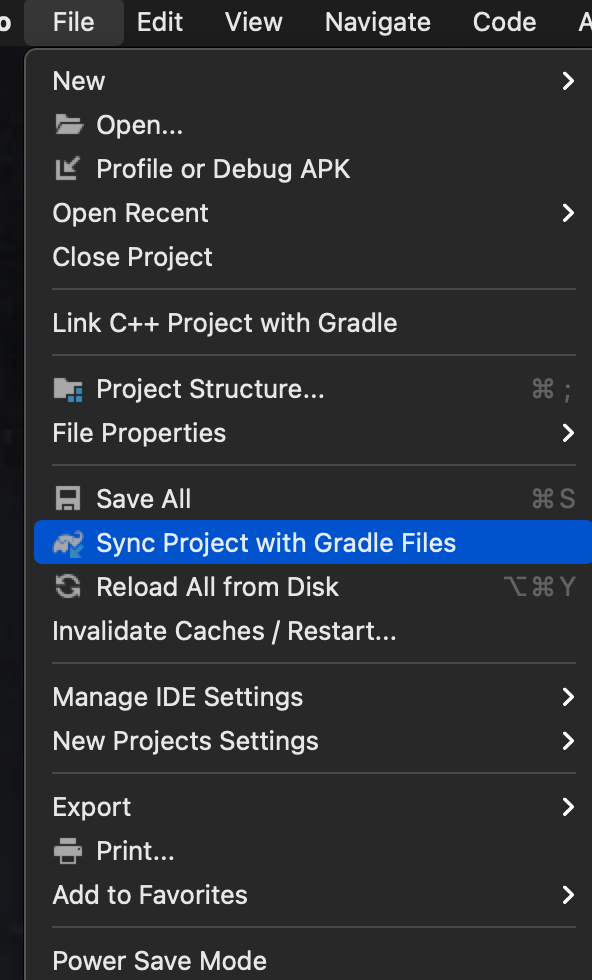Expand the File Properties submenu chevron

[568, 433]
